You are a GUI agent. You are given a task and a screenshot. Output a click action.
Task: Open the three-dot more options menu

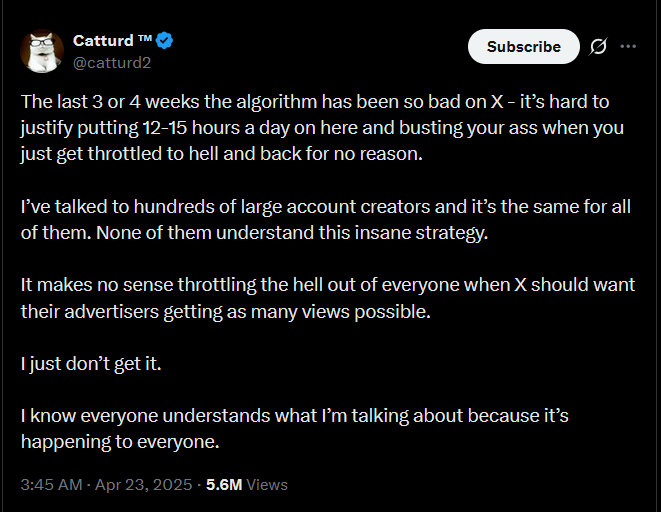click(x=628, y=46)
